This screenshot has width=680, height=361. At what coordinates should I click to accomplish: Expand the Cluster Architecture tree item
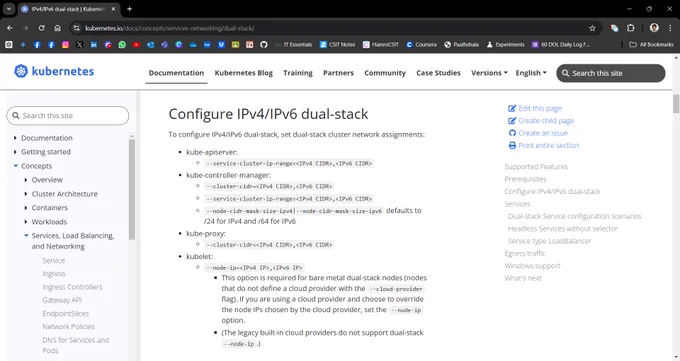pyautogui.click(x=26, y=194)
